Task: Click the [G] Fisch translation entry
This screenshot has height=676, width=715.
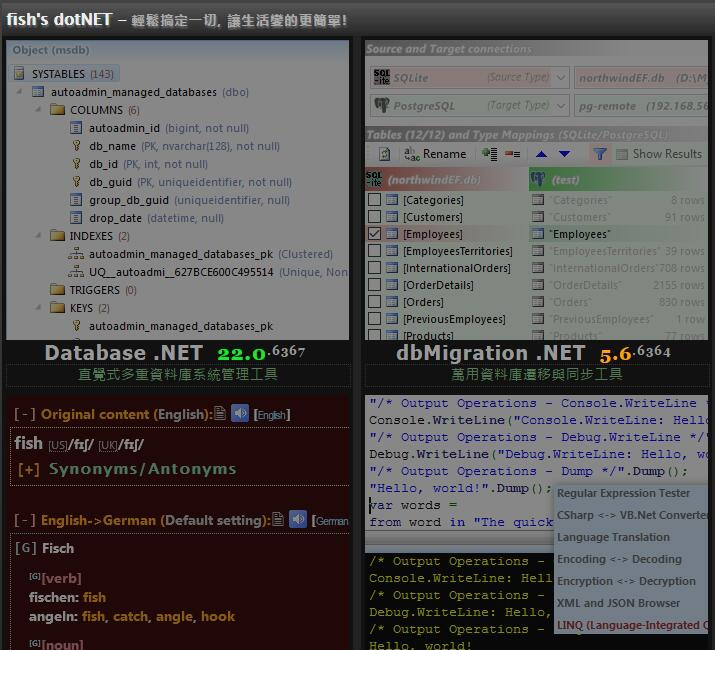Action: click(x=45, y=548)
